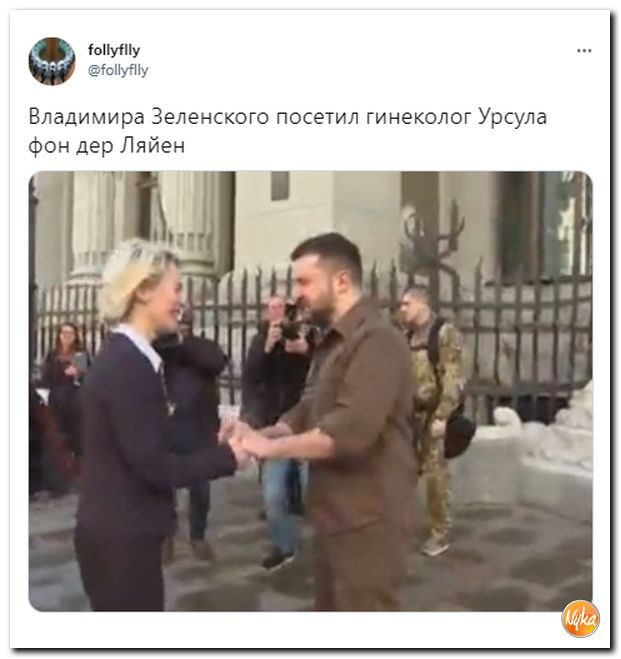This screenshot has width=621, height=659.
Task: Click the clasped hands in the video
Action: [246, 443]
